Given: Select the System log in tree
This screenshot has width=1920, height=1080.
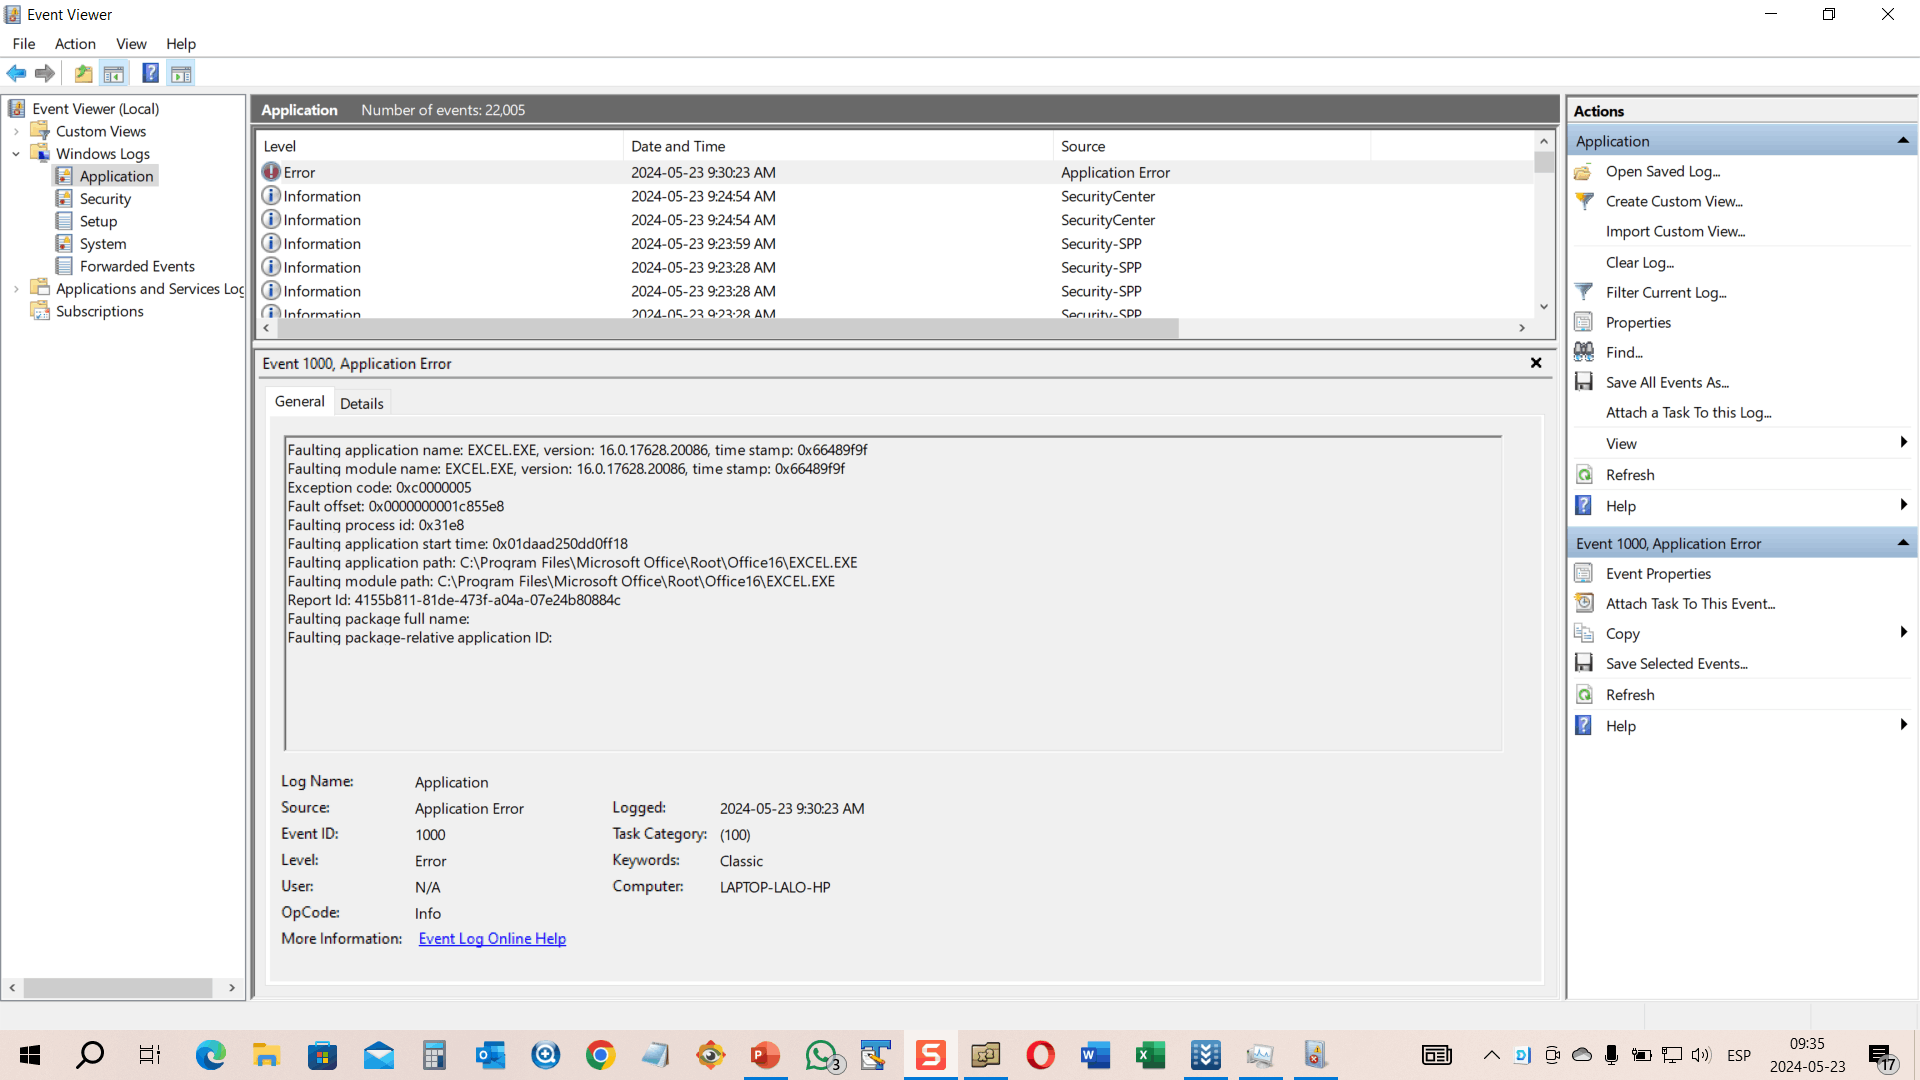Looking at the screenshot, I should coord(103,244).
